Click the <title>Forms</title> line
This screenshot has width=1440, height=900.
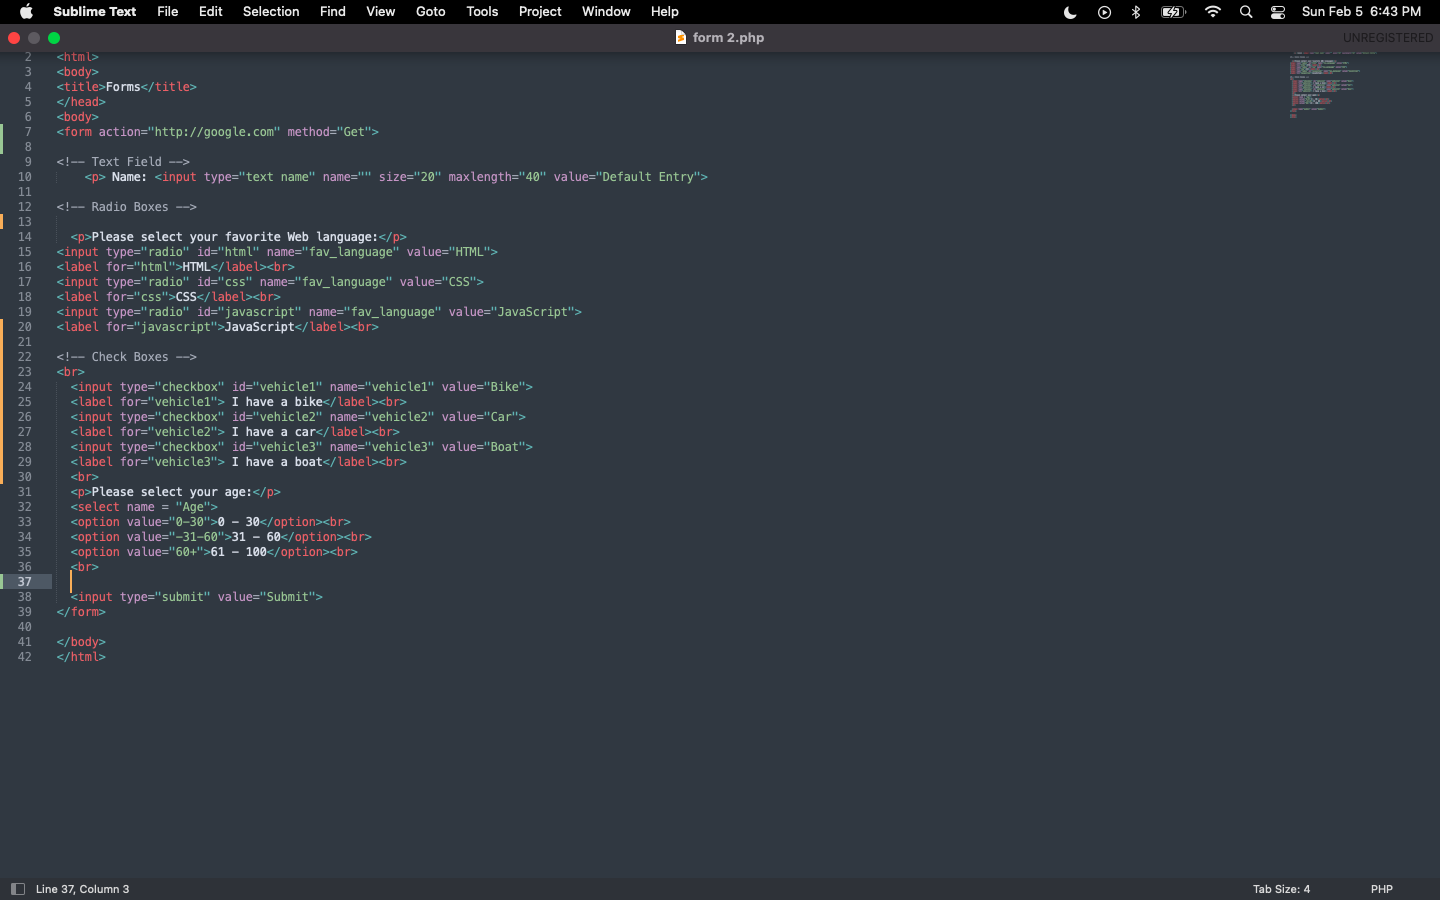pos(126,87)
